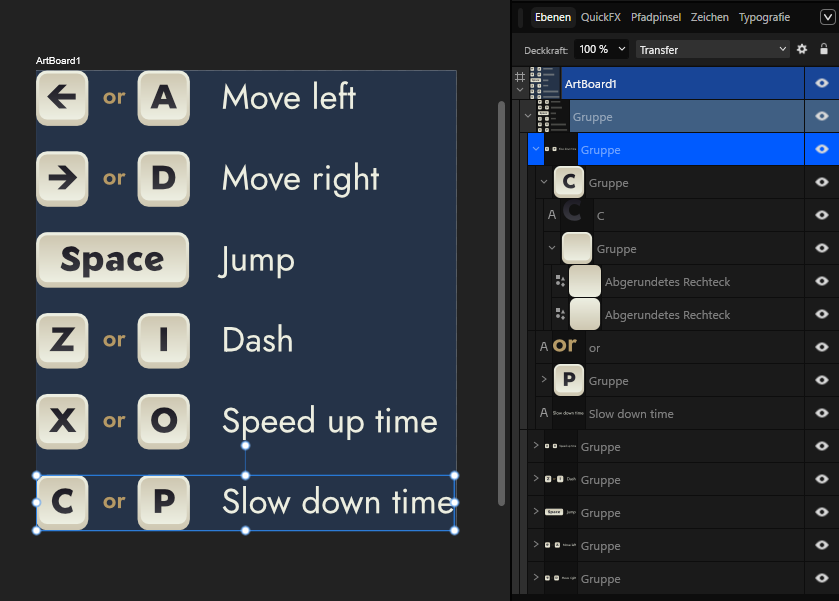
Task: Click the P key thumbnail in layers
Action: pos(569,380)
